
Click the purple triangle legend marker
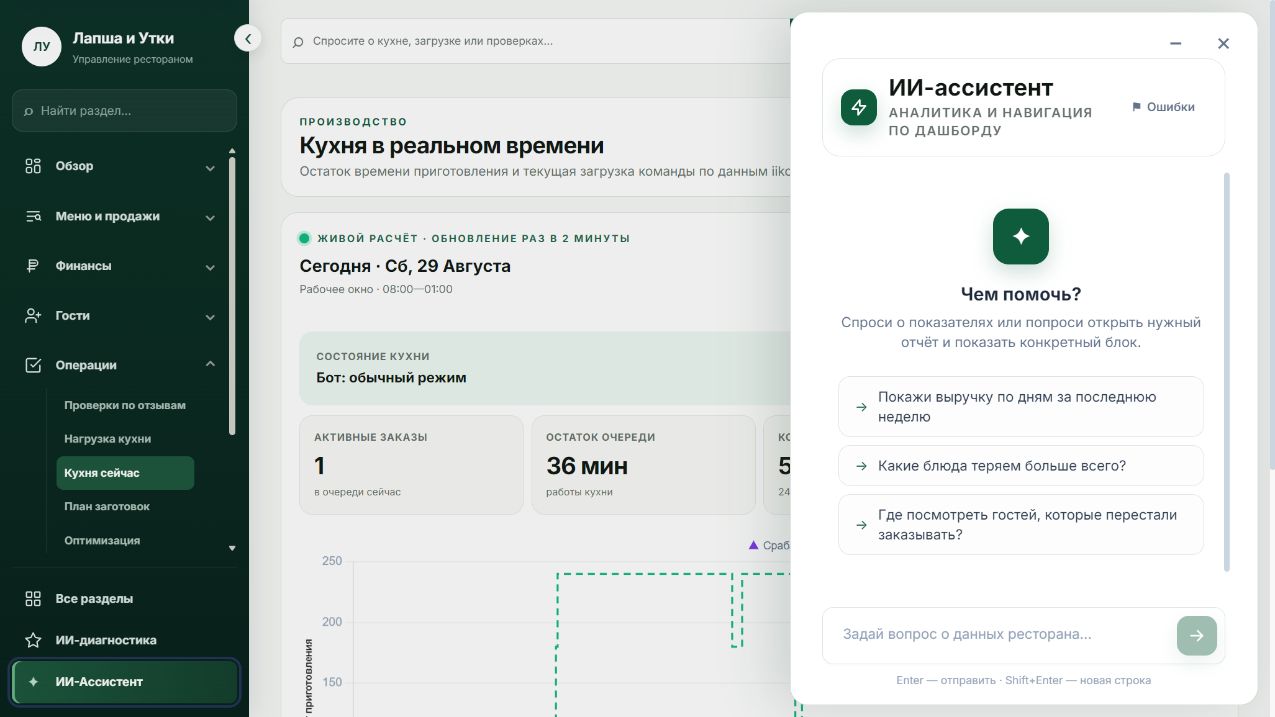pyautogui.click(x=754, y=545)
